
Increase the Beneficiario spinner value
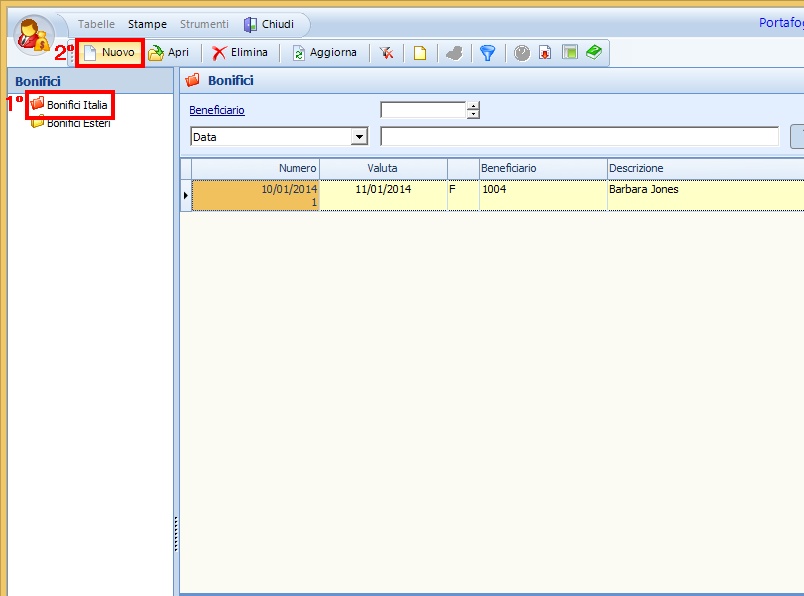point(474,106)
